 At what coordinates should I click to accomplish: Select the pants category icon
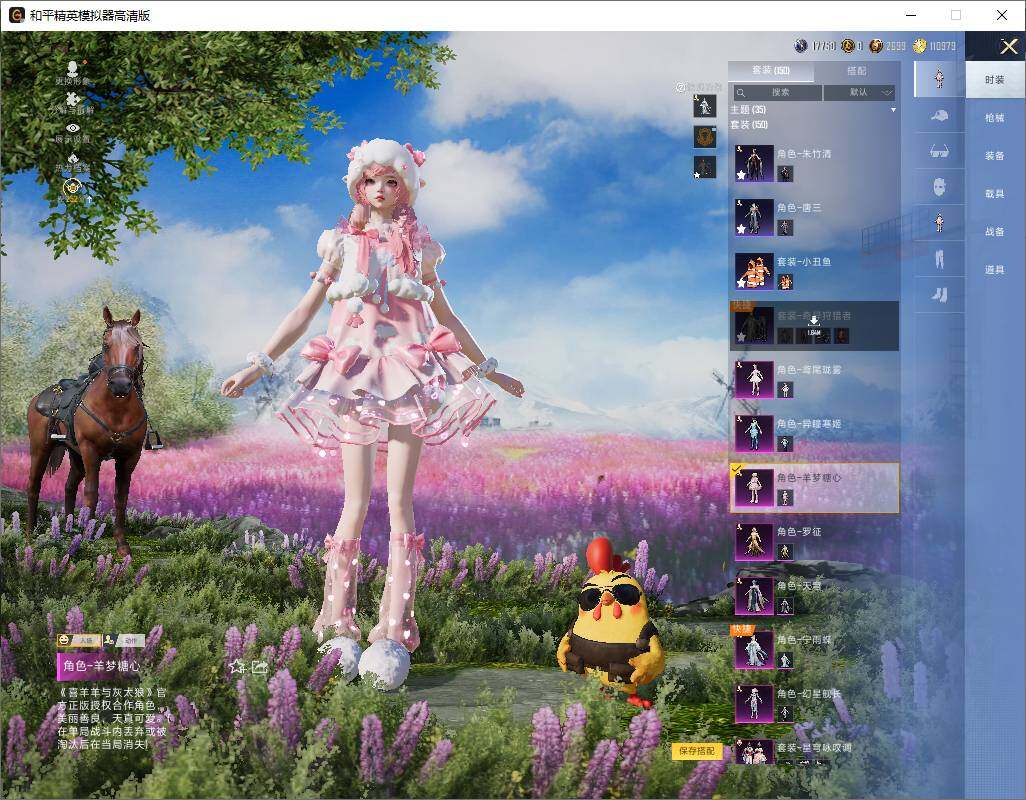pyautogui.click(x=939, y=259)
